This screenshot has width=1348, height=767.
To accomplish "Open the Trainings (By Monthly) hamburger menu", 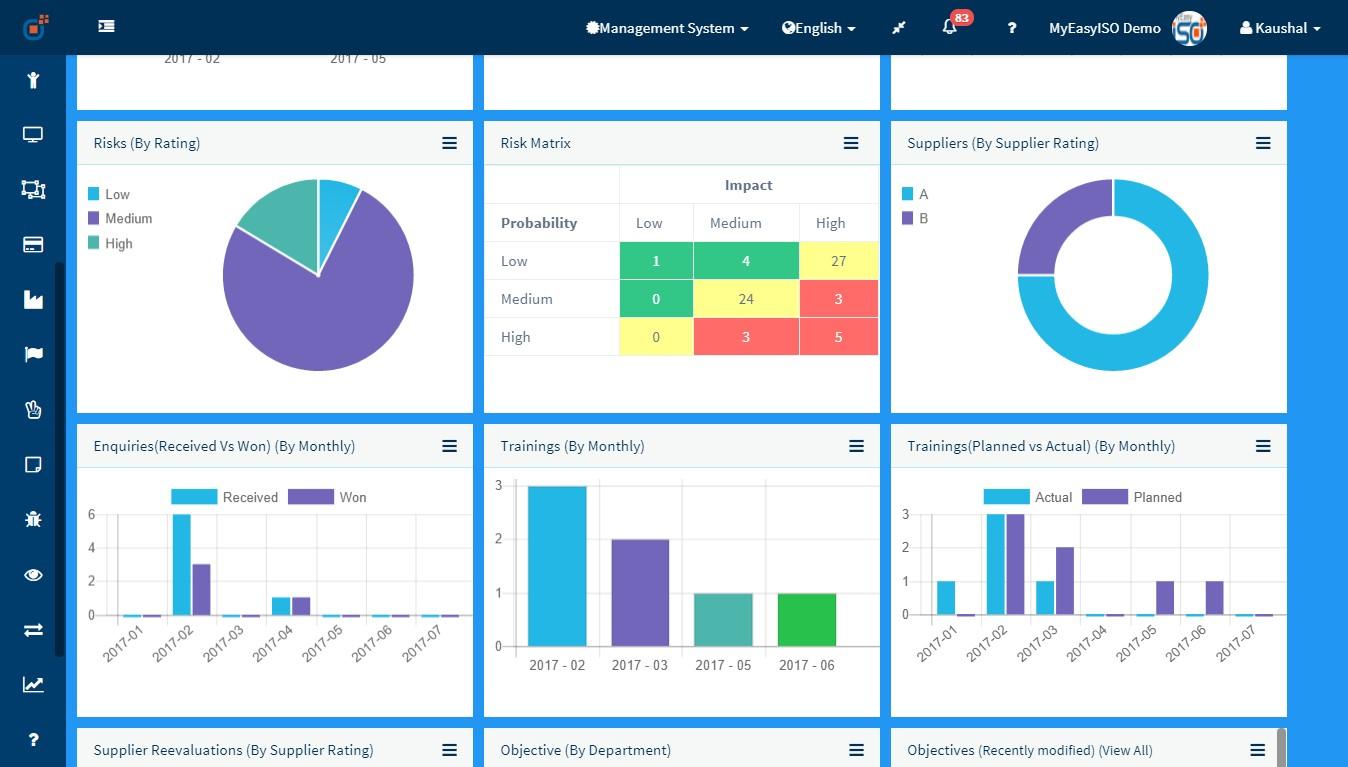I will 856,446.
